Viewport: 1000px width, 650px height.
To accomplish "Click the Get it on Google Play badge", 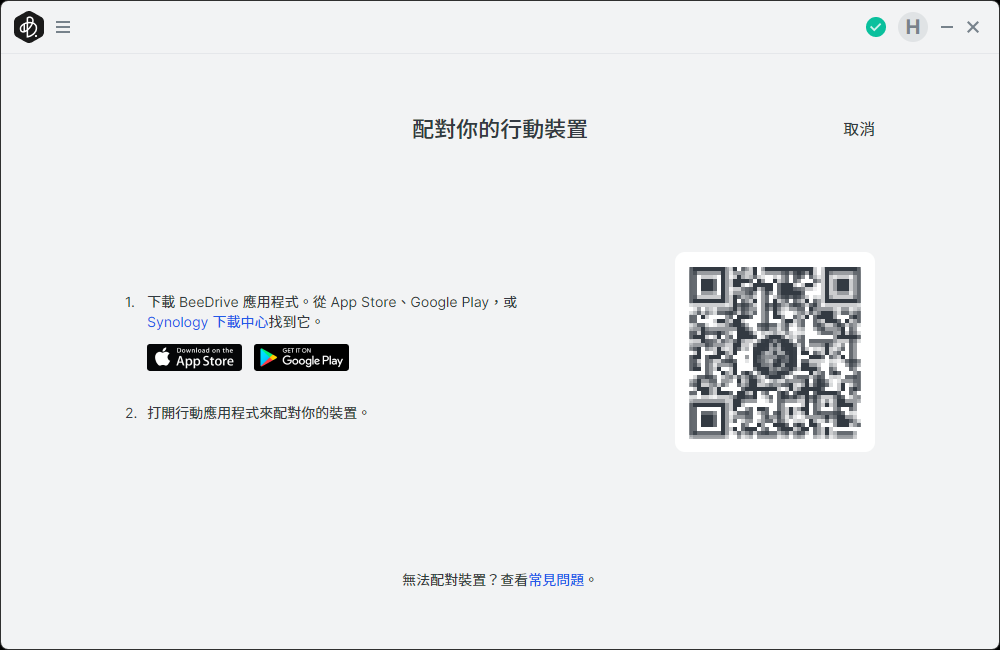I will pos(301,358).
